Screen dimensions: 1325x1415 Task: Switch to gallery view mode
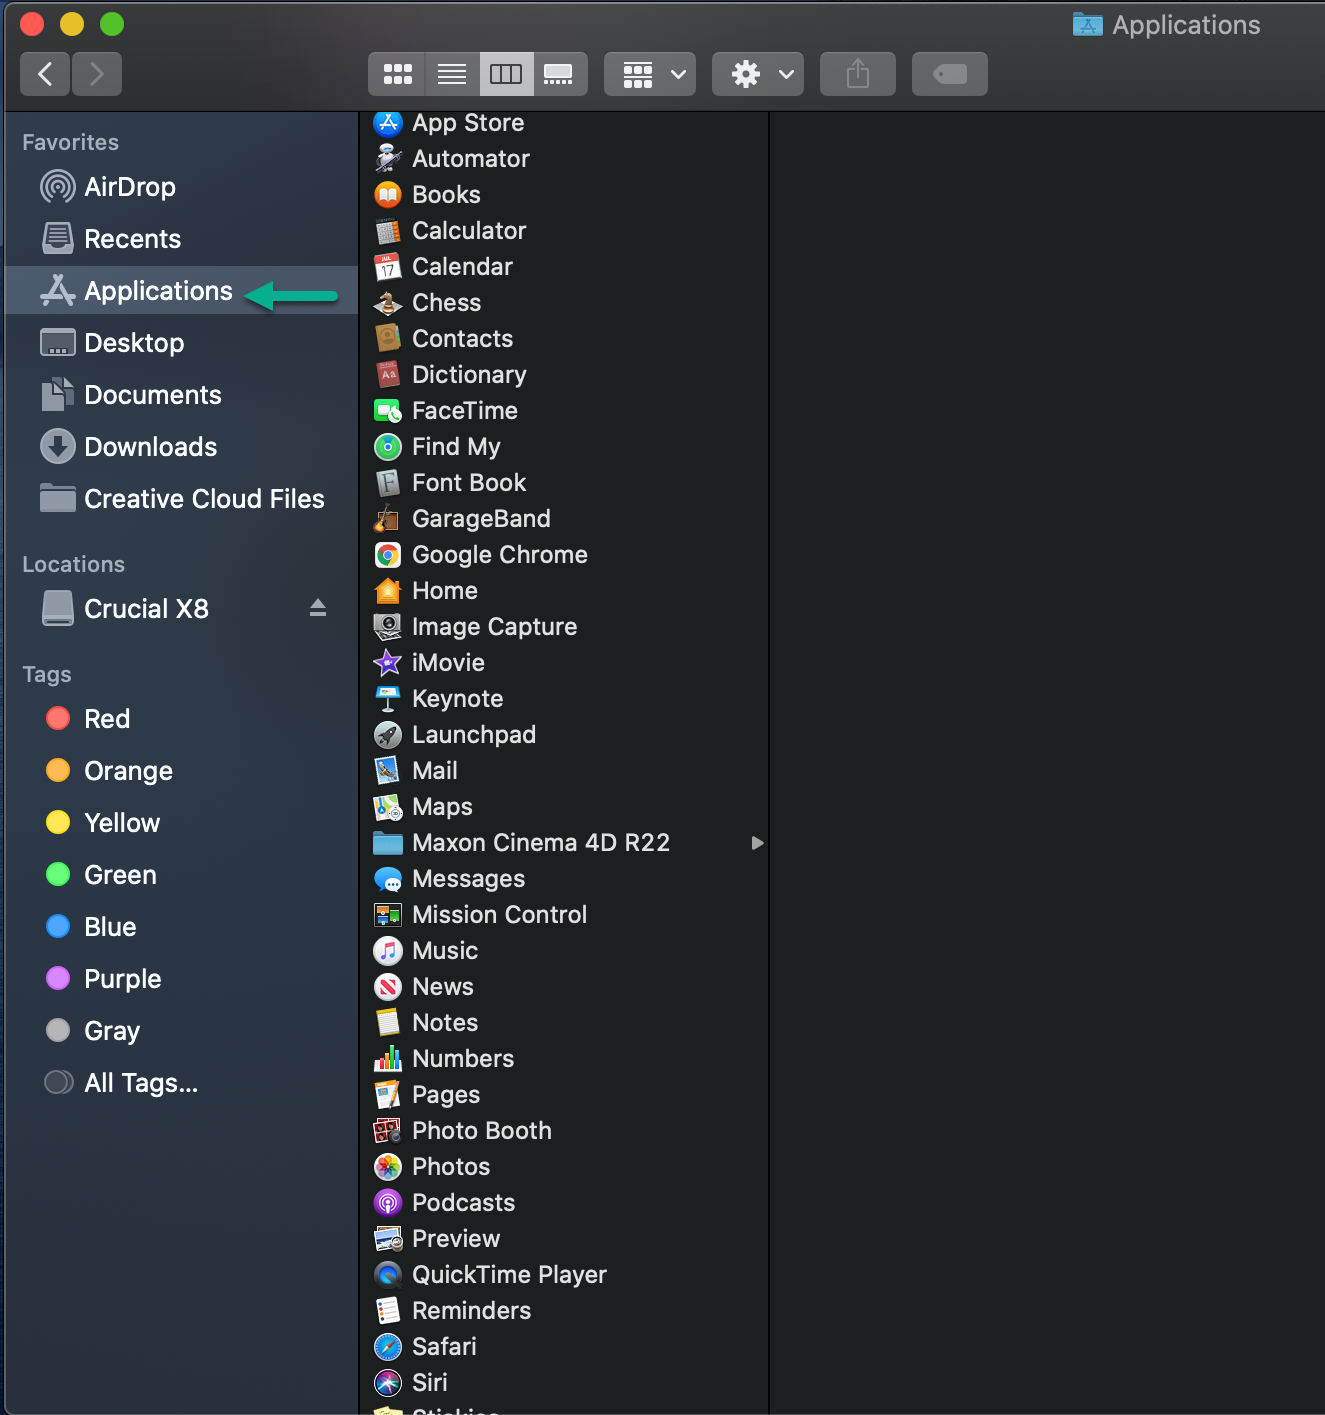pyautogui.click(x=560, y=73)
